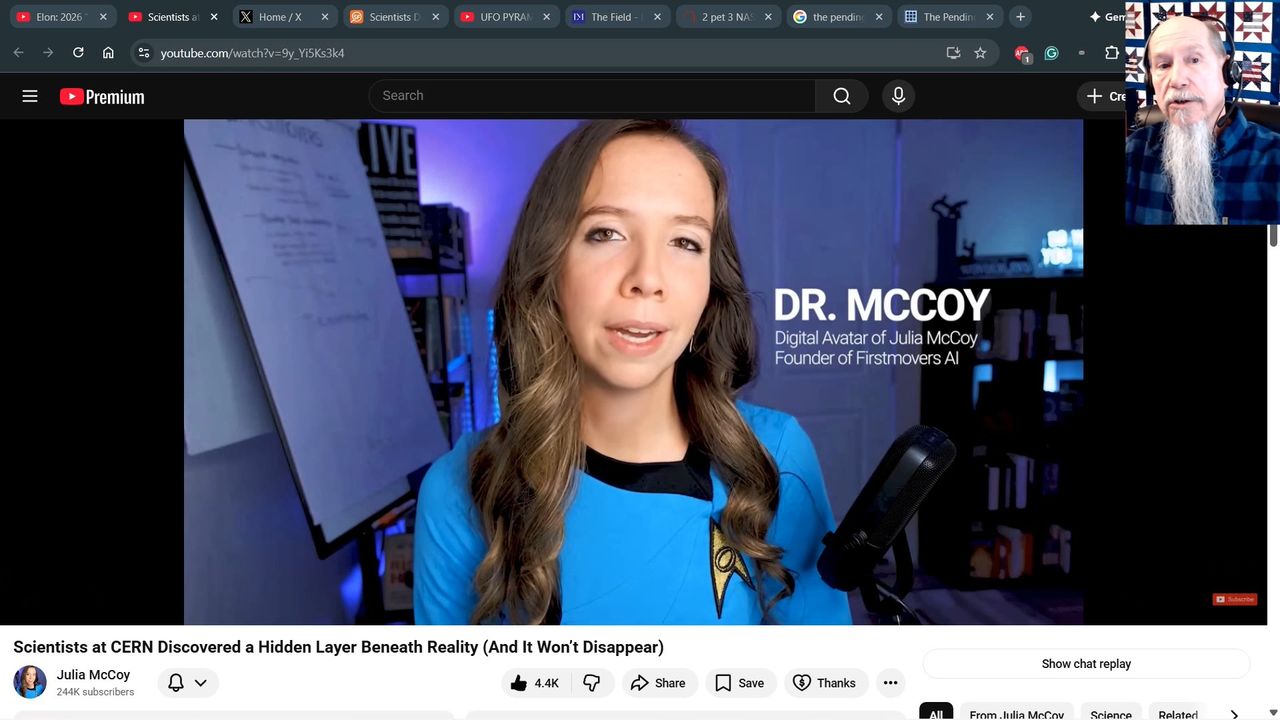Like the video showing 4.4K likes
Viewport: 1280px width, 720px height.
[x=535, y=683]
